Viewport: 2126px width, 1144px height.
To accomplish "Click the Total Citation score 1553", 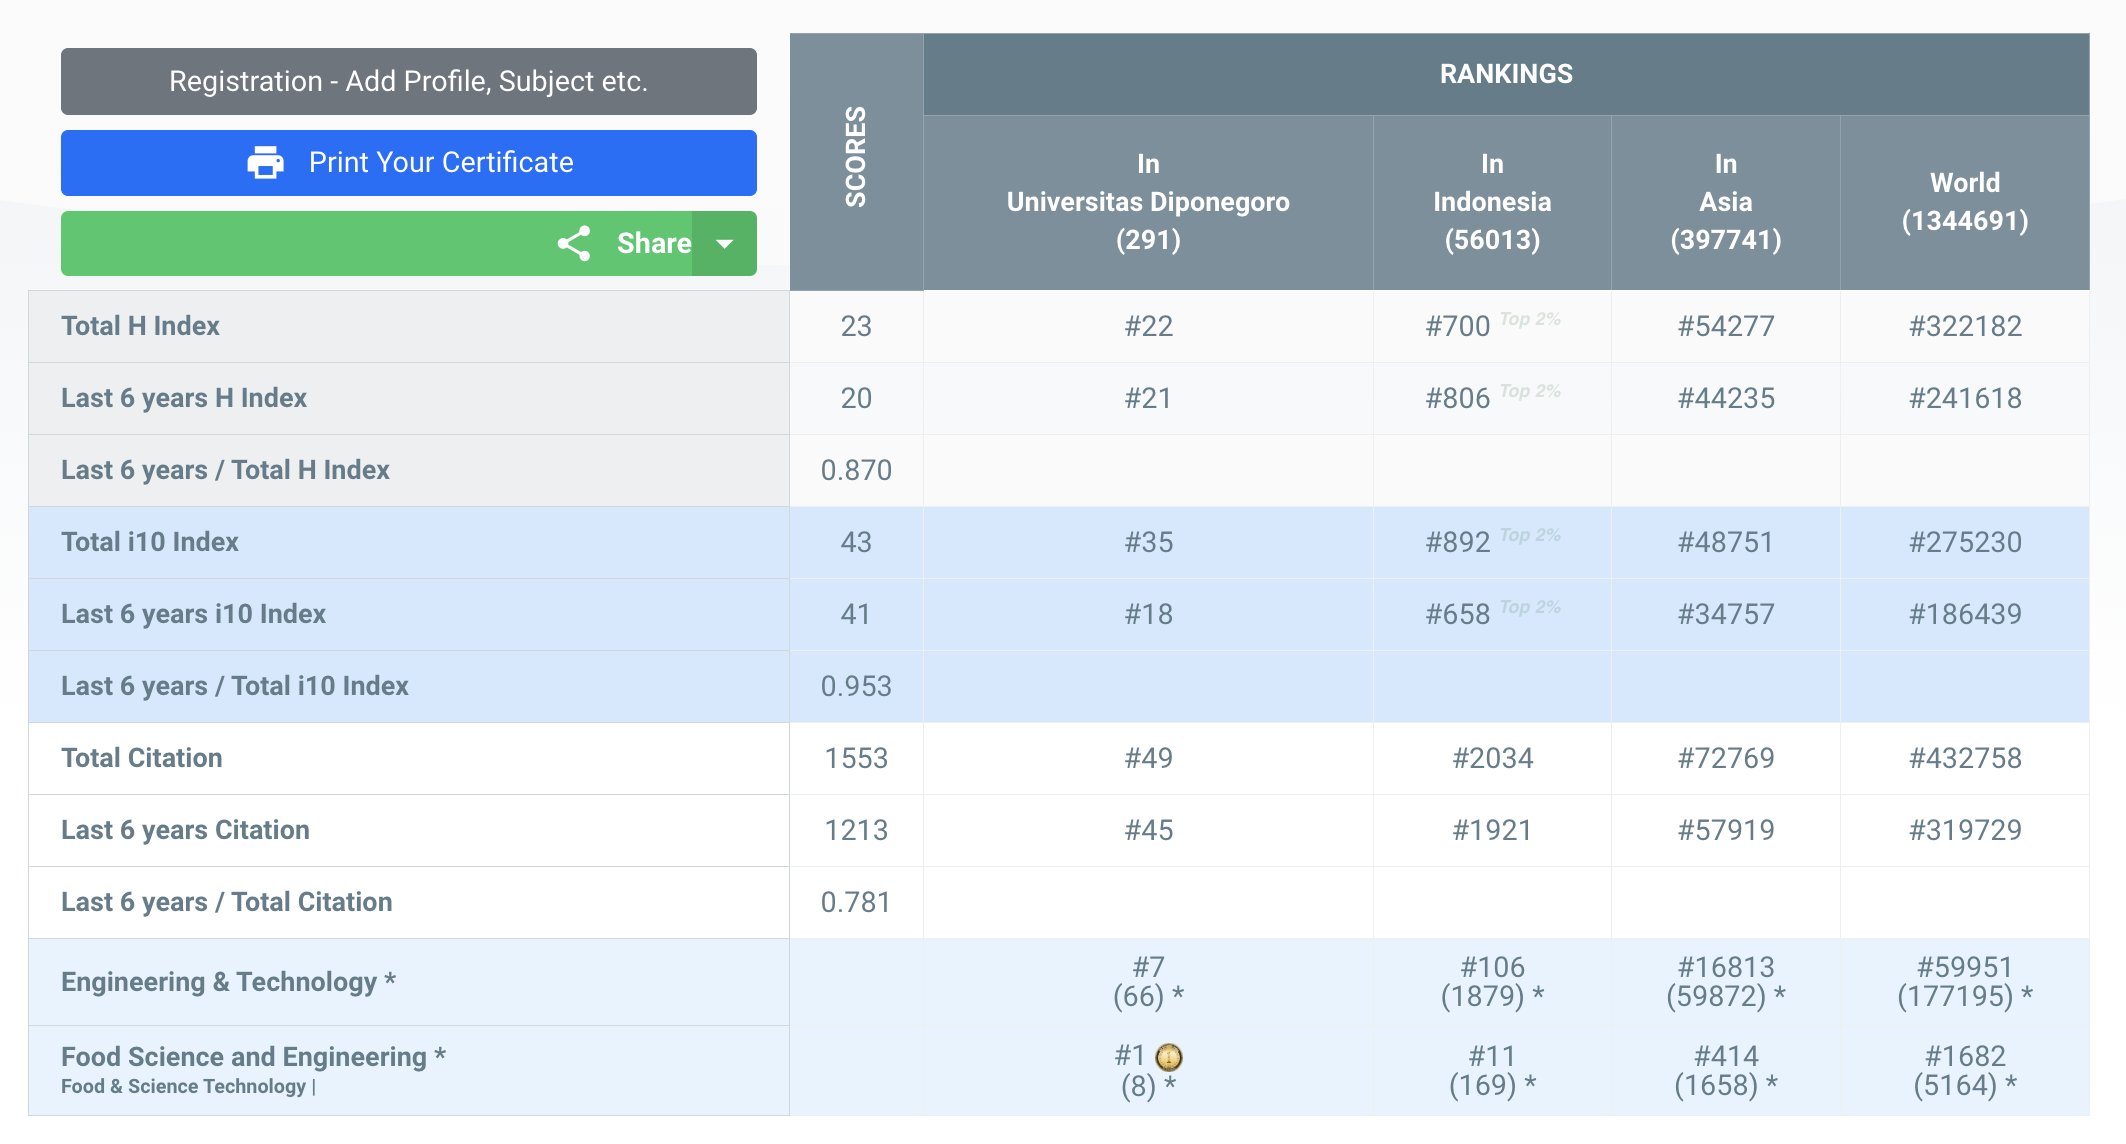I will pos(856,758).
